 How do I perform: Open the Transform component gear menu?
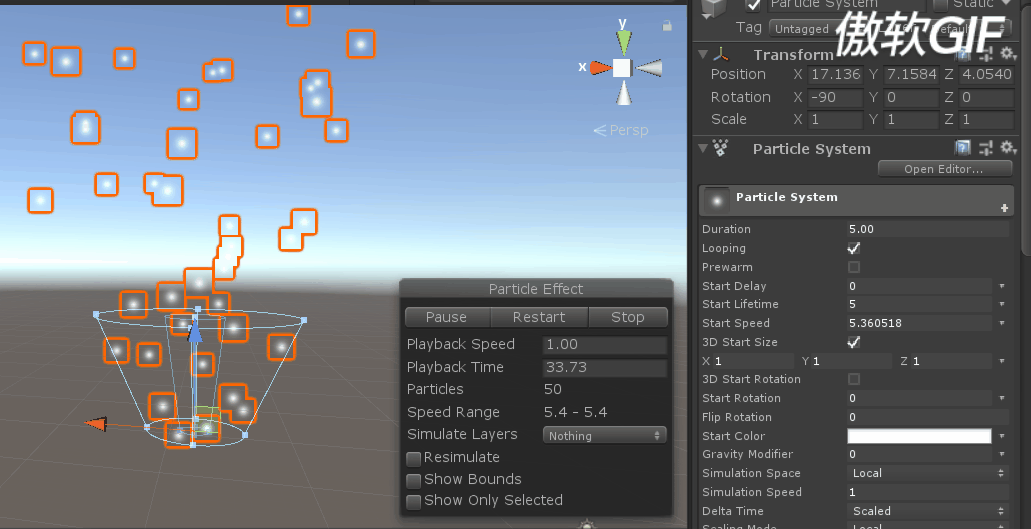(1007, 53)
